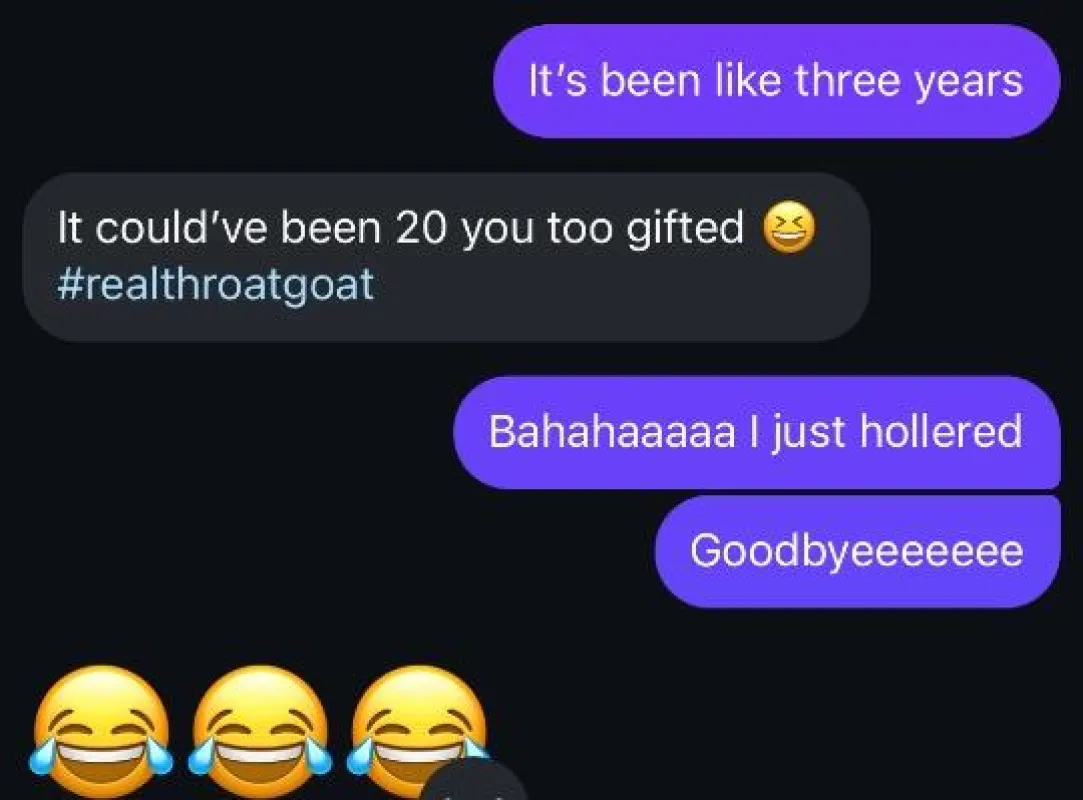1083x800 pixels.
Task: Click 'It's been' at the top bubble's start
Action: [615, 80]
